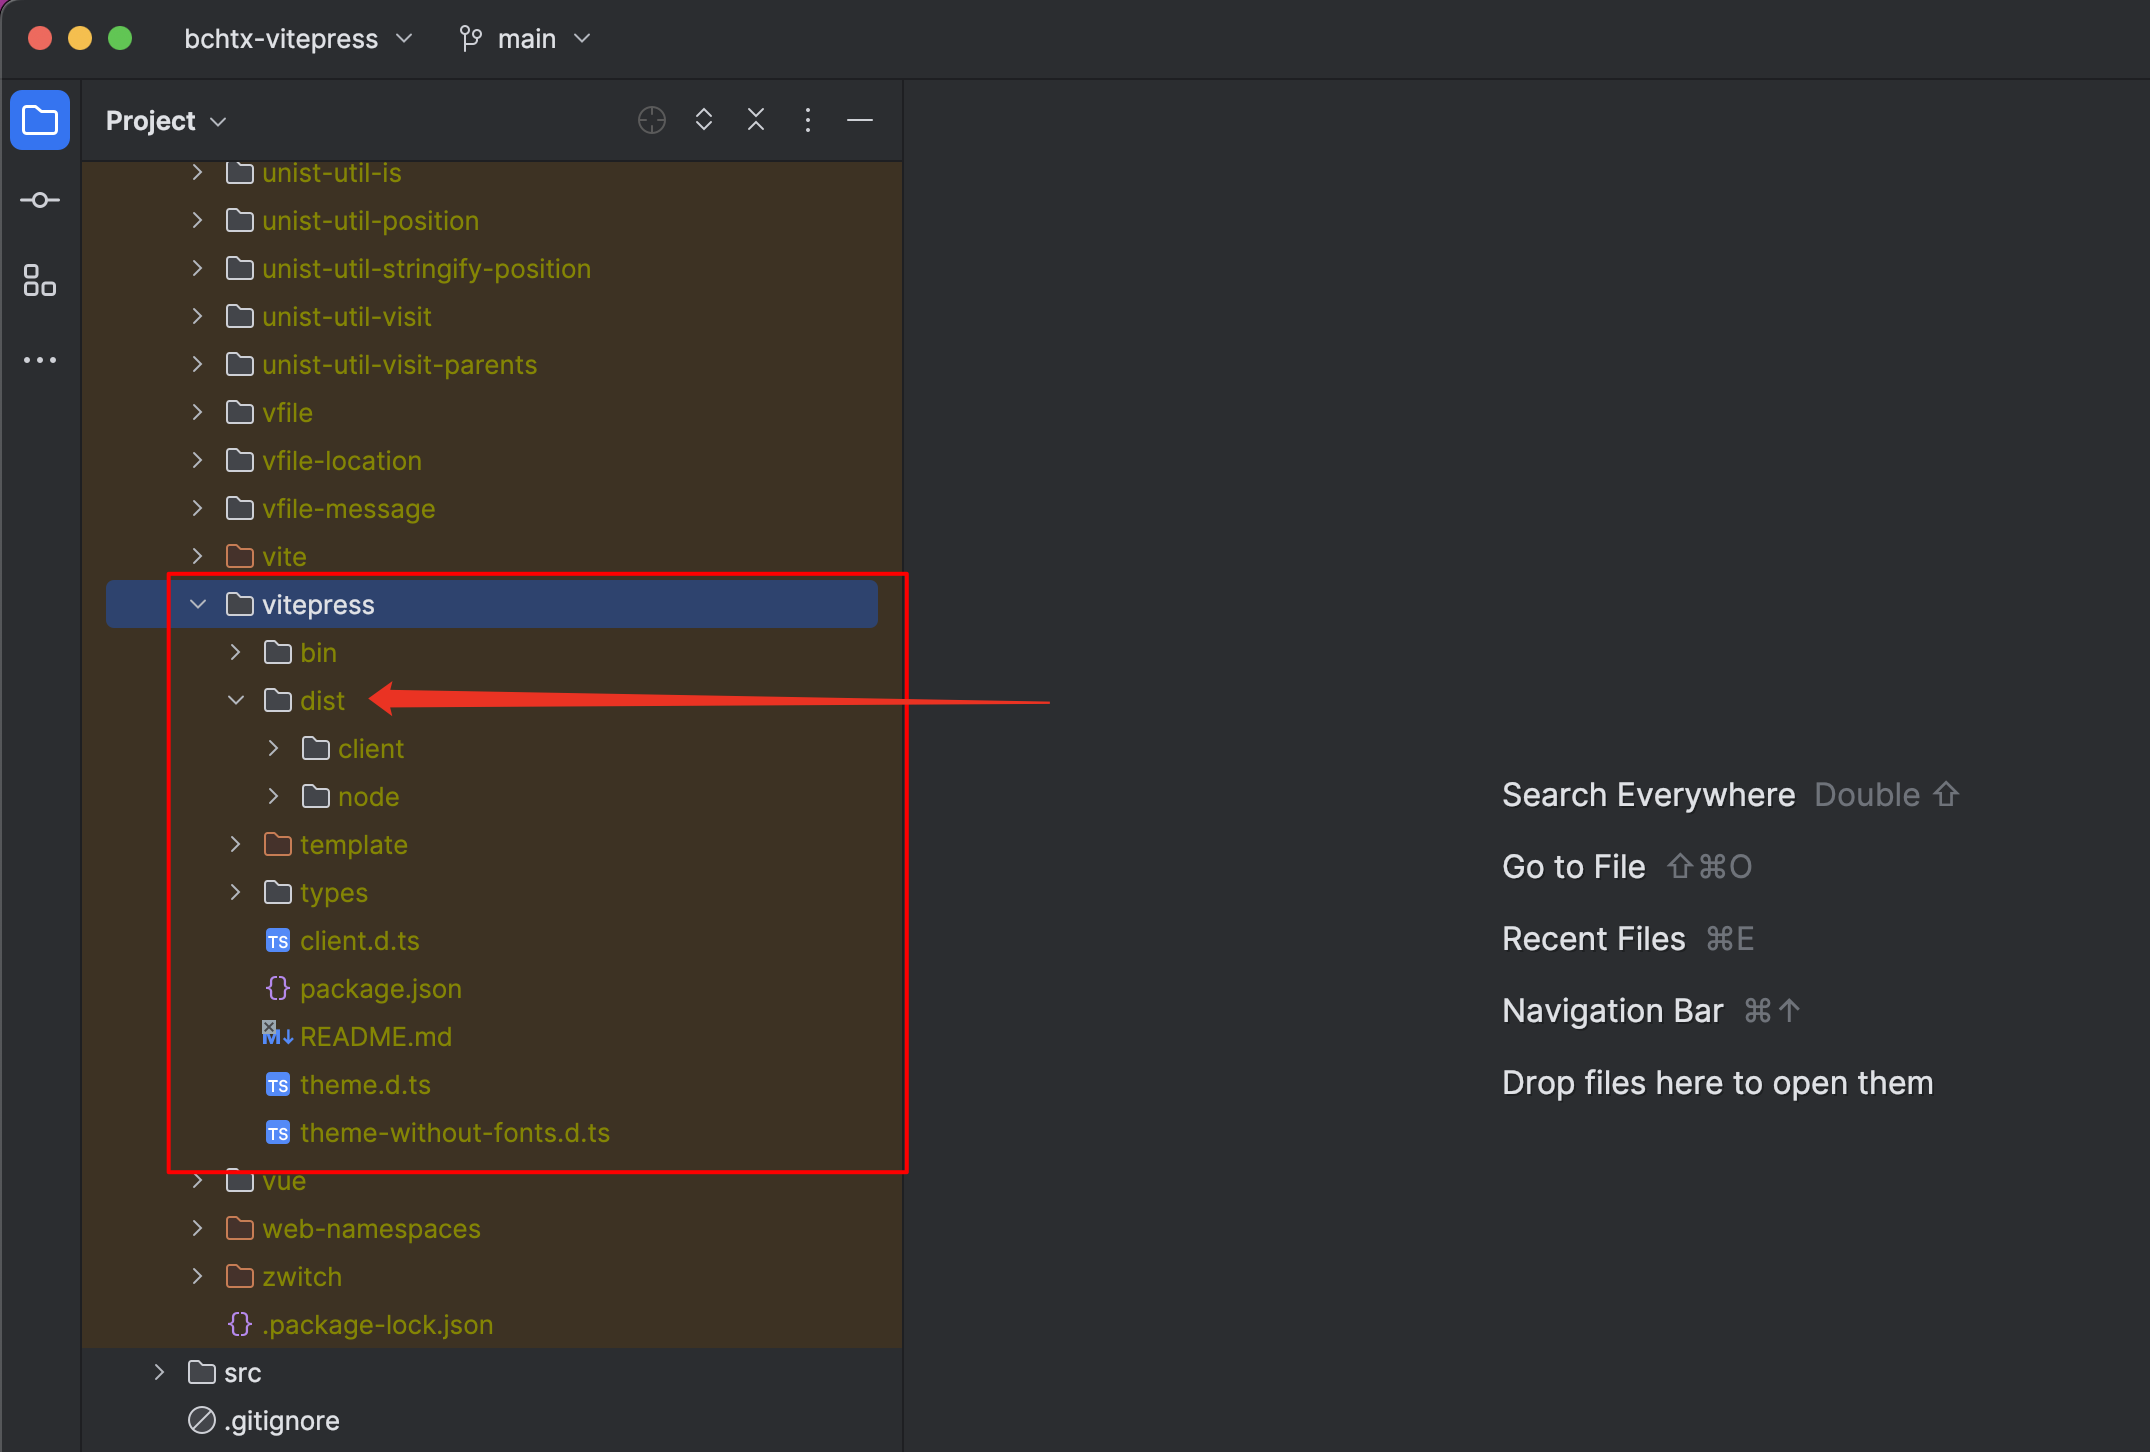
Task: Select the .gitignore file
Action: point(281,1421)
